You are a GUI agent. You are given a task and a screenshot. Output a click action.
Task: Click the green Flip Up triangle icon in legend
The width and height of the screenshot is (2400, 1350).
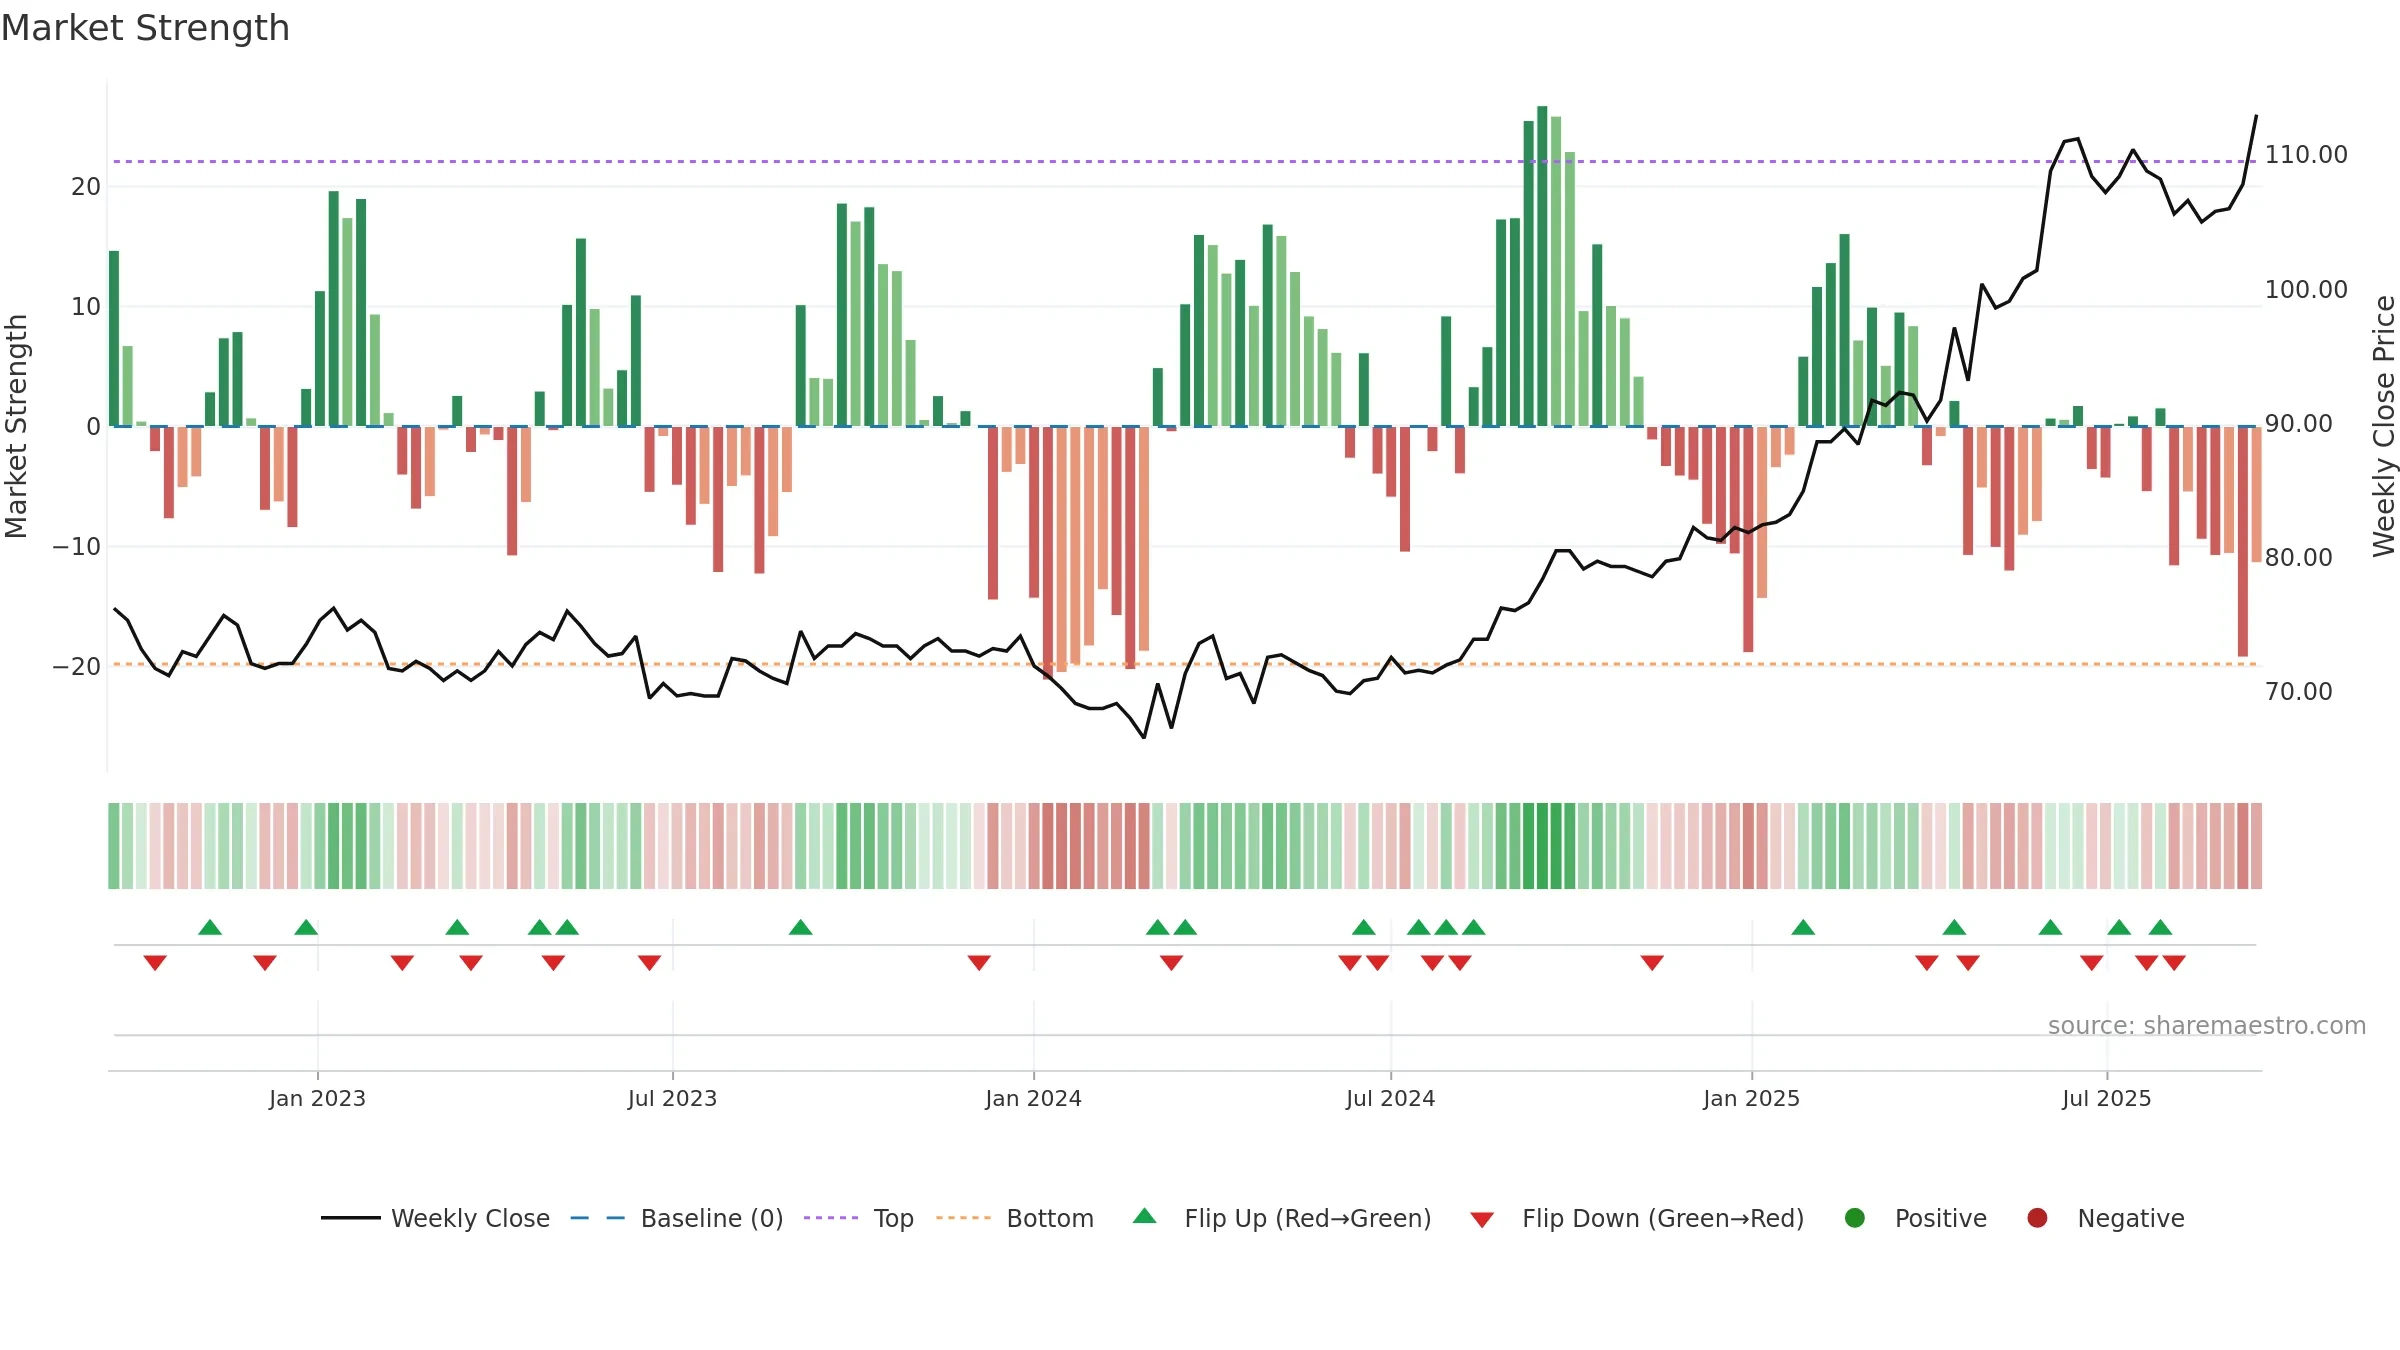tap(1144, 1216)
